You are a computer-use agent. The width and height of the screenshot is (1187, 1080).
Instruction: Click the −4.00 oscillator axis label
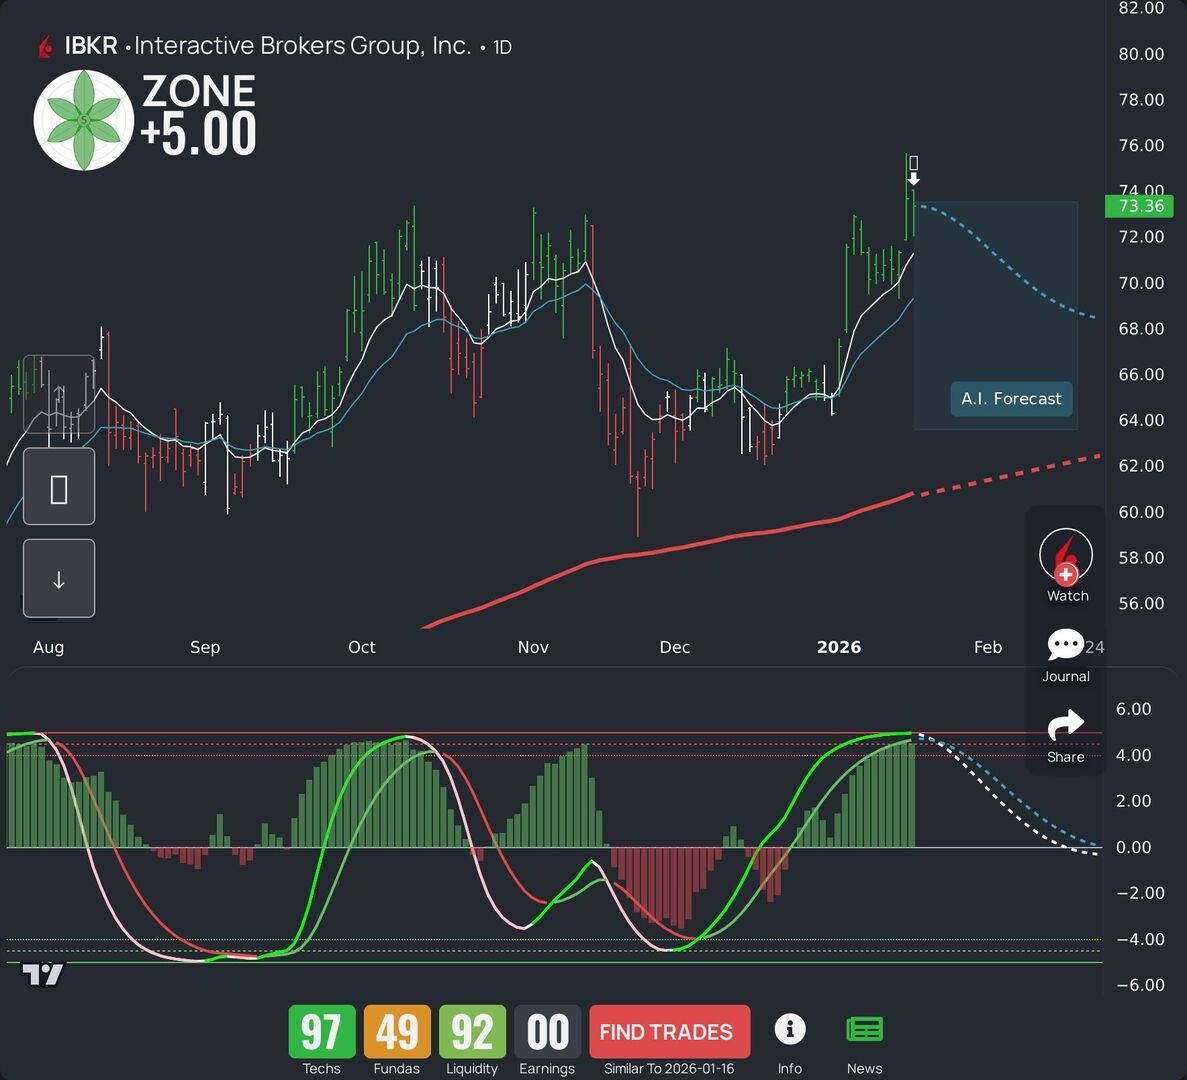point(1141,939)
